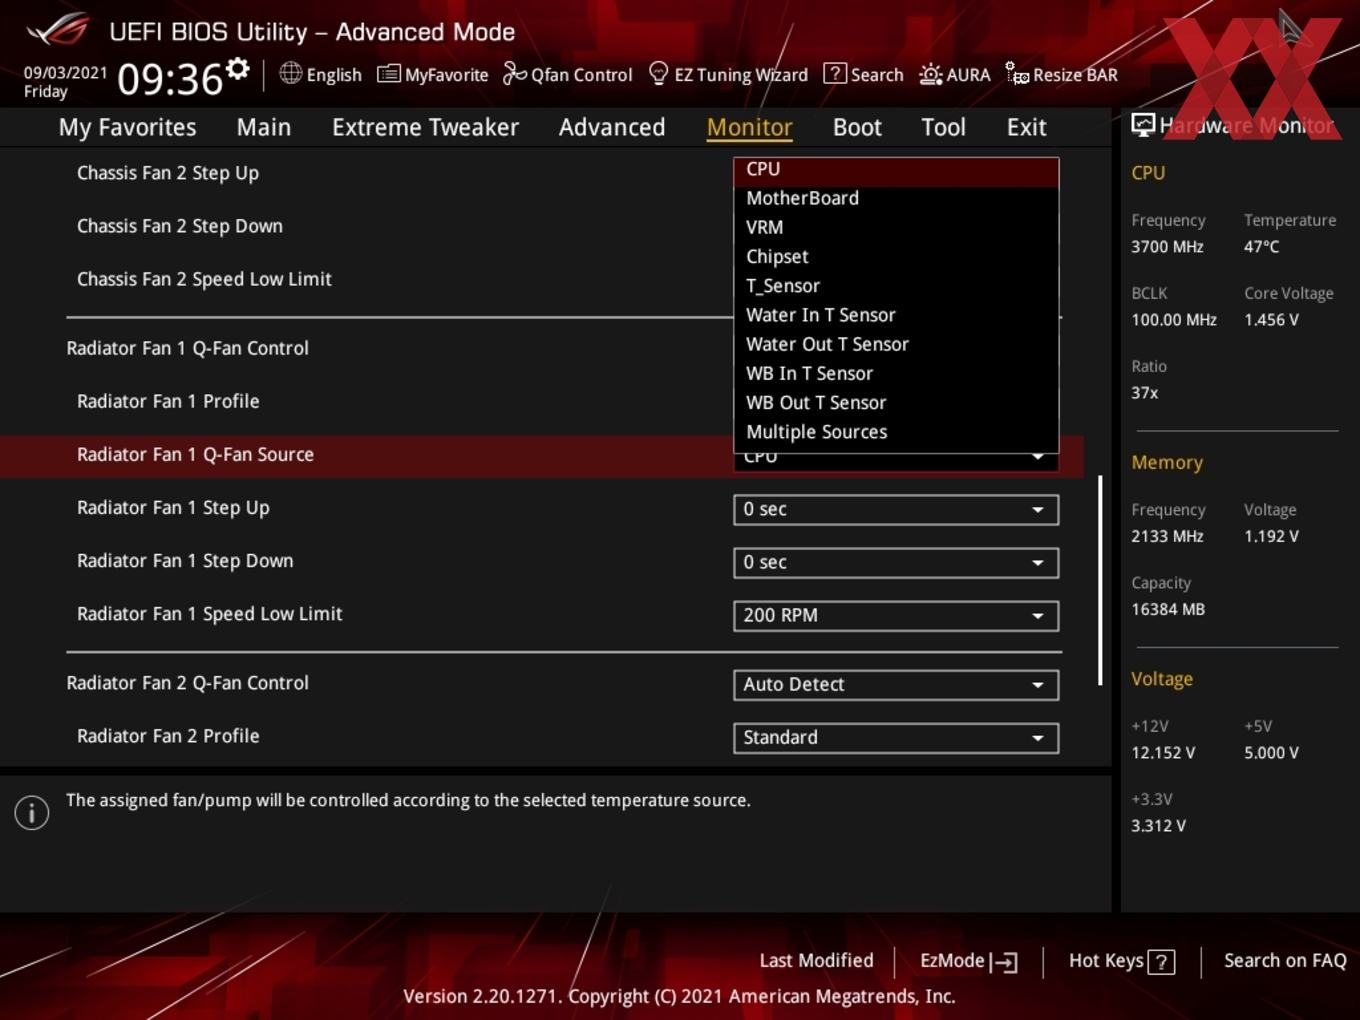
Task: Click the +12V 12.152 V reading
Action: tap(1163, 753)
